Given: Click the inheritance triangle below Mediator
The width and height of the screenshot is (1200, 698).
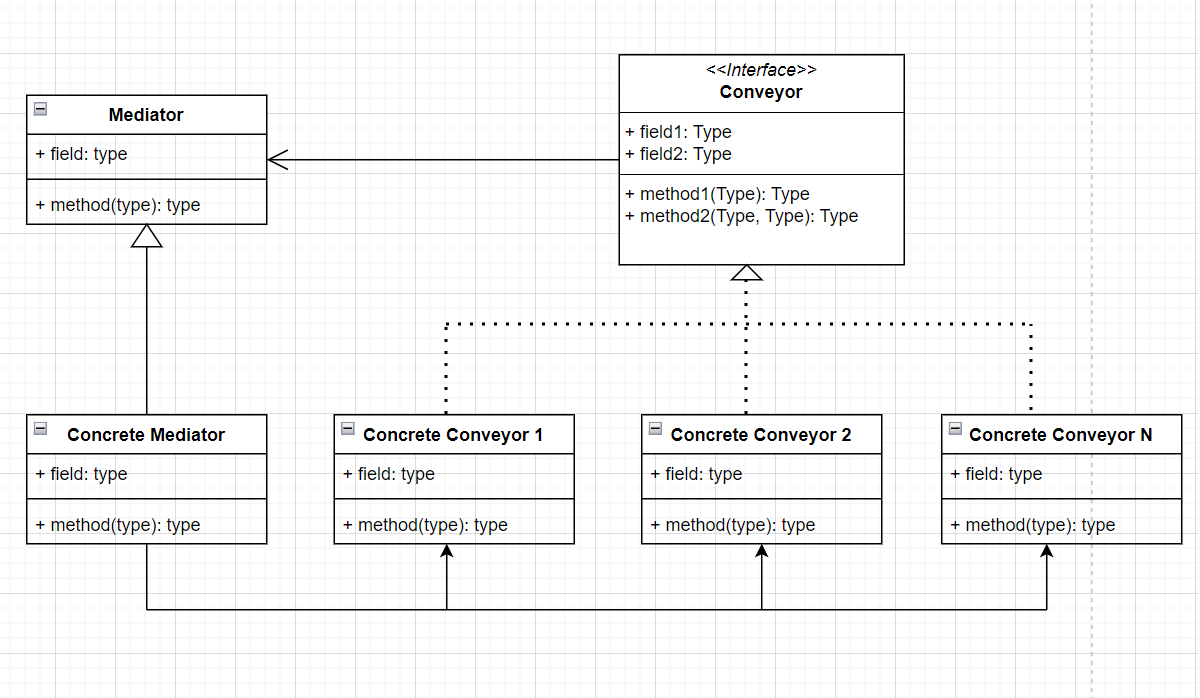Looking at the screenshot, I should coord(148,235).
